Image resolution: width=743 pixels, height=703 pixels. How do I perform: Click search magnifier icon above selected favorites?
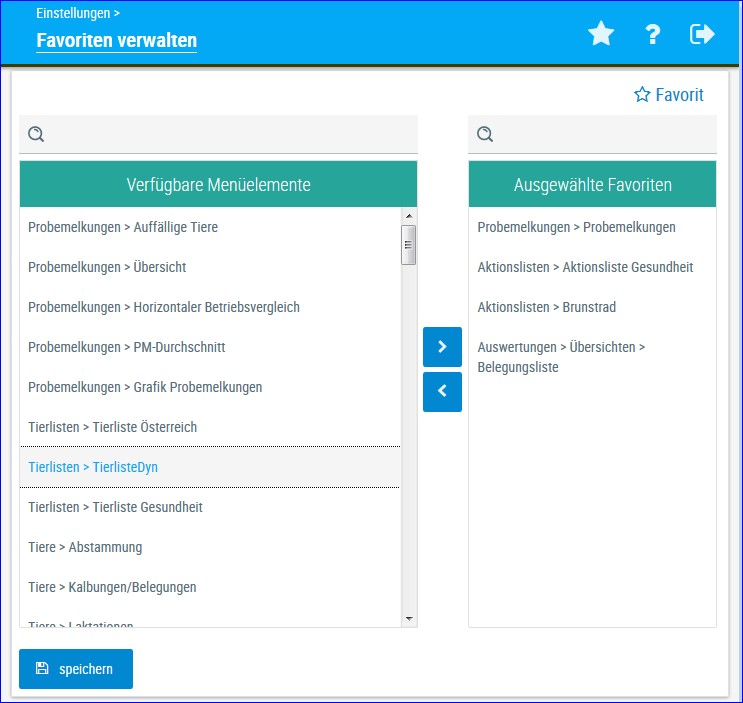[485, 134]
